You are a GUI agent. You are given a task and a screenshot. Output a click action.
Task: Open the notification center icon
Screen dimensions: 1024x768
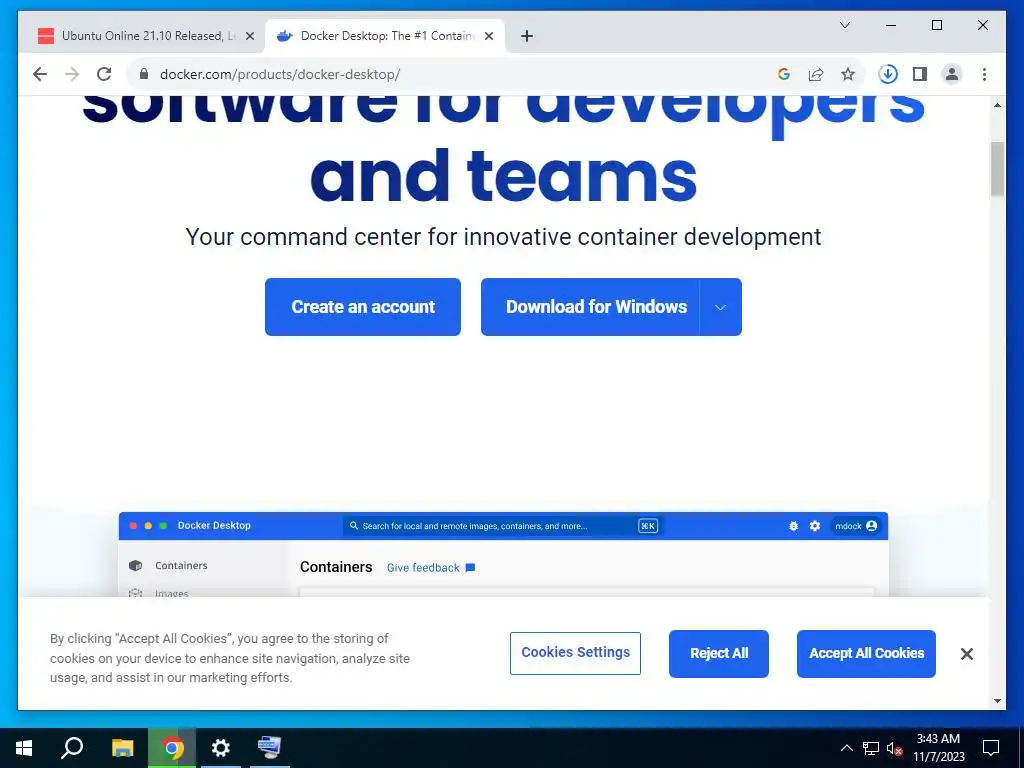(991, 748)
